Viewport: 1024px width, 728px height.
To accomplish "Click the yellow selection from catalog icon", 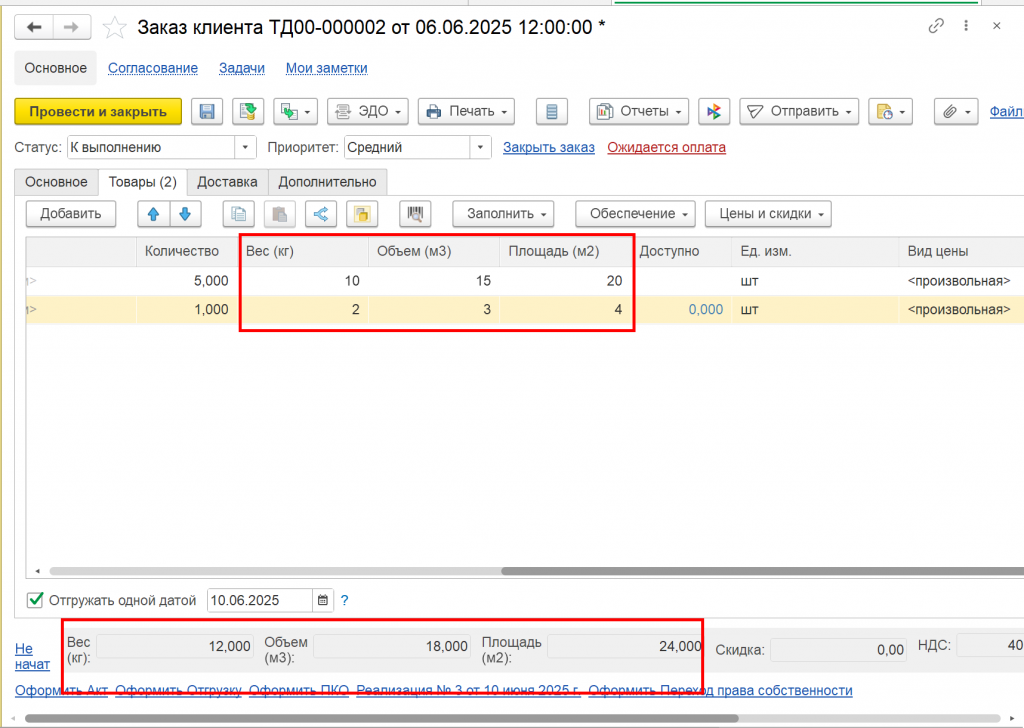I will pos(362,214).
